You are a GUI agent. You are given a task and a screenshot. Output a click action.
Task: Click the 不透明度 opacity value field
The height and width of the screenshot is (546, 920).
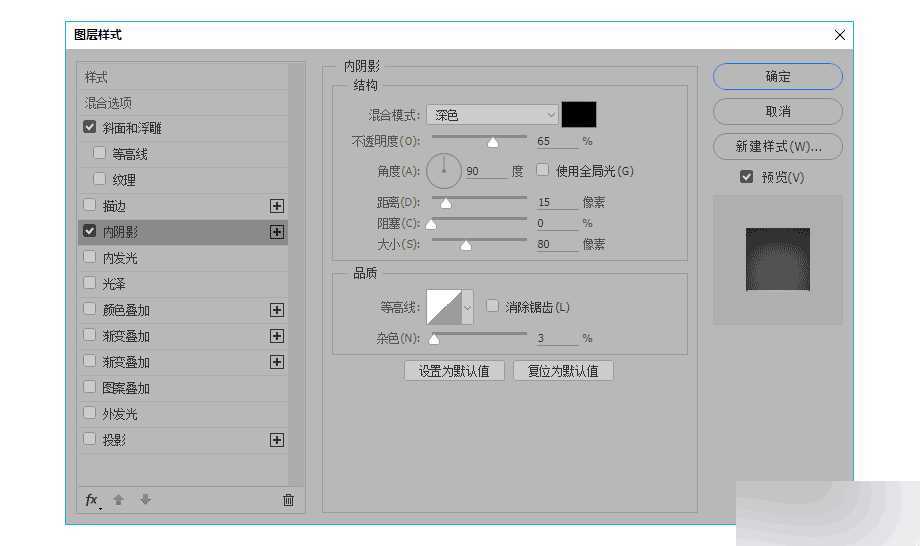tap(556, 142)
